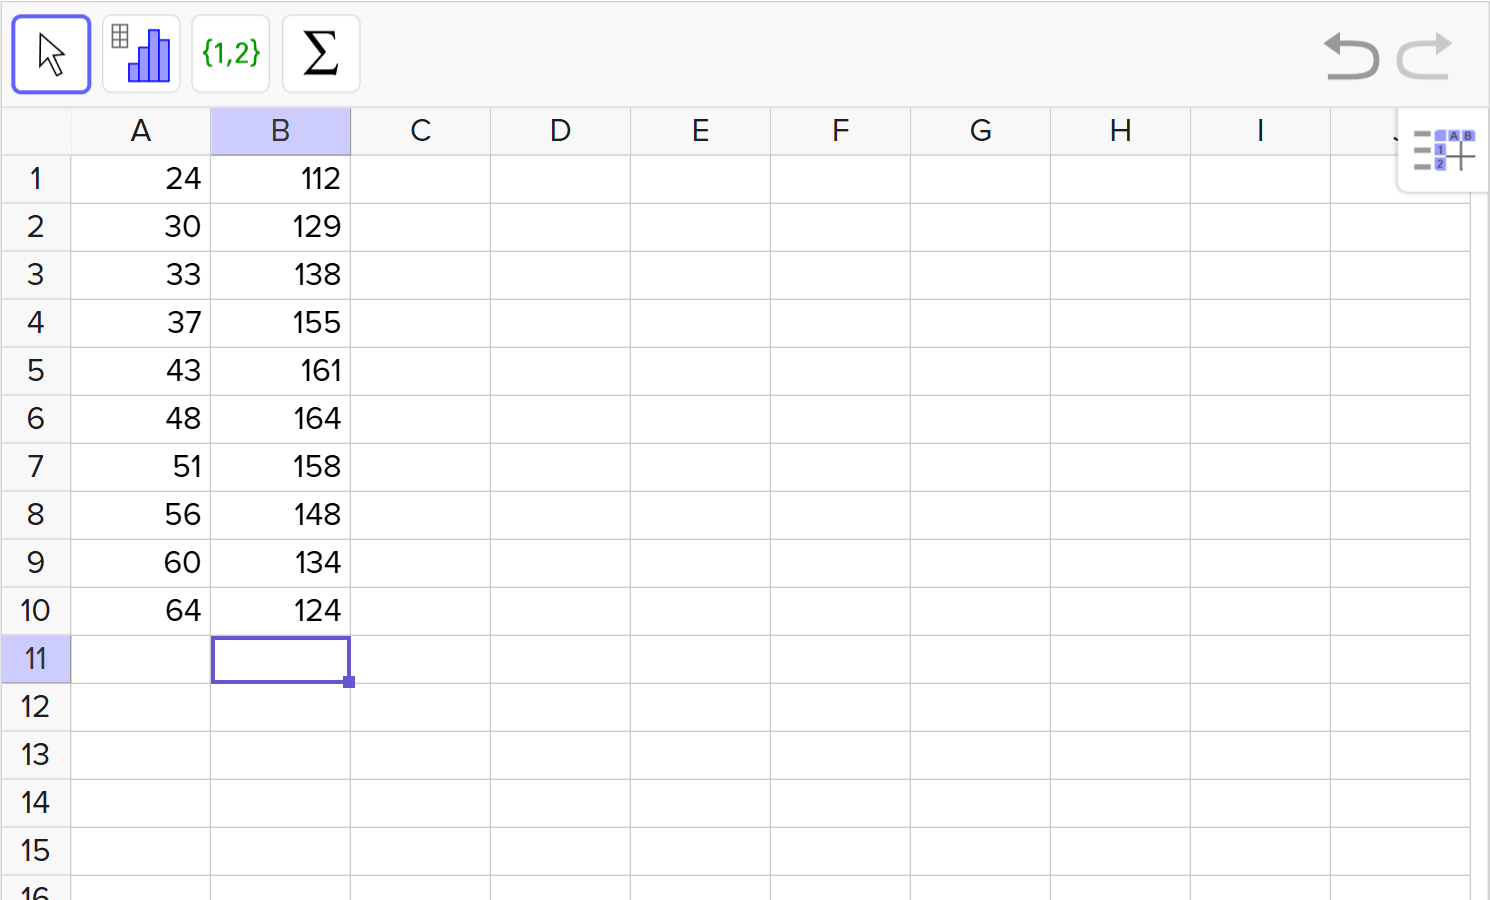Screen dimensions: 1490x900
Task: Select row 3 header
Action: click(36, 275)
